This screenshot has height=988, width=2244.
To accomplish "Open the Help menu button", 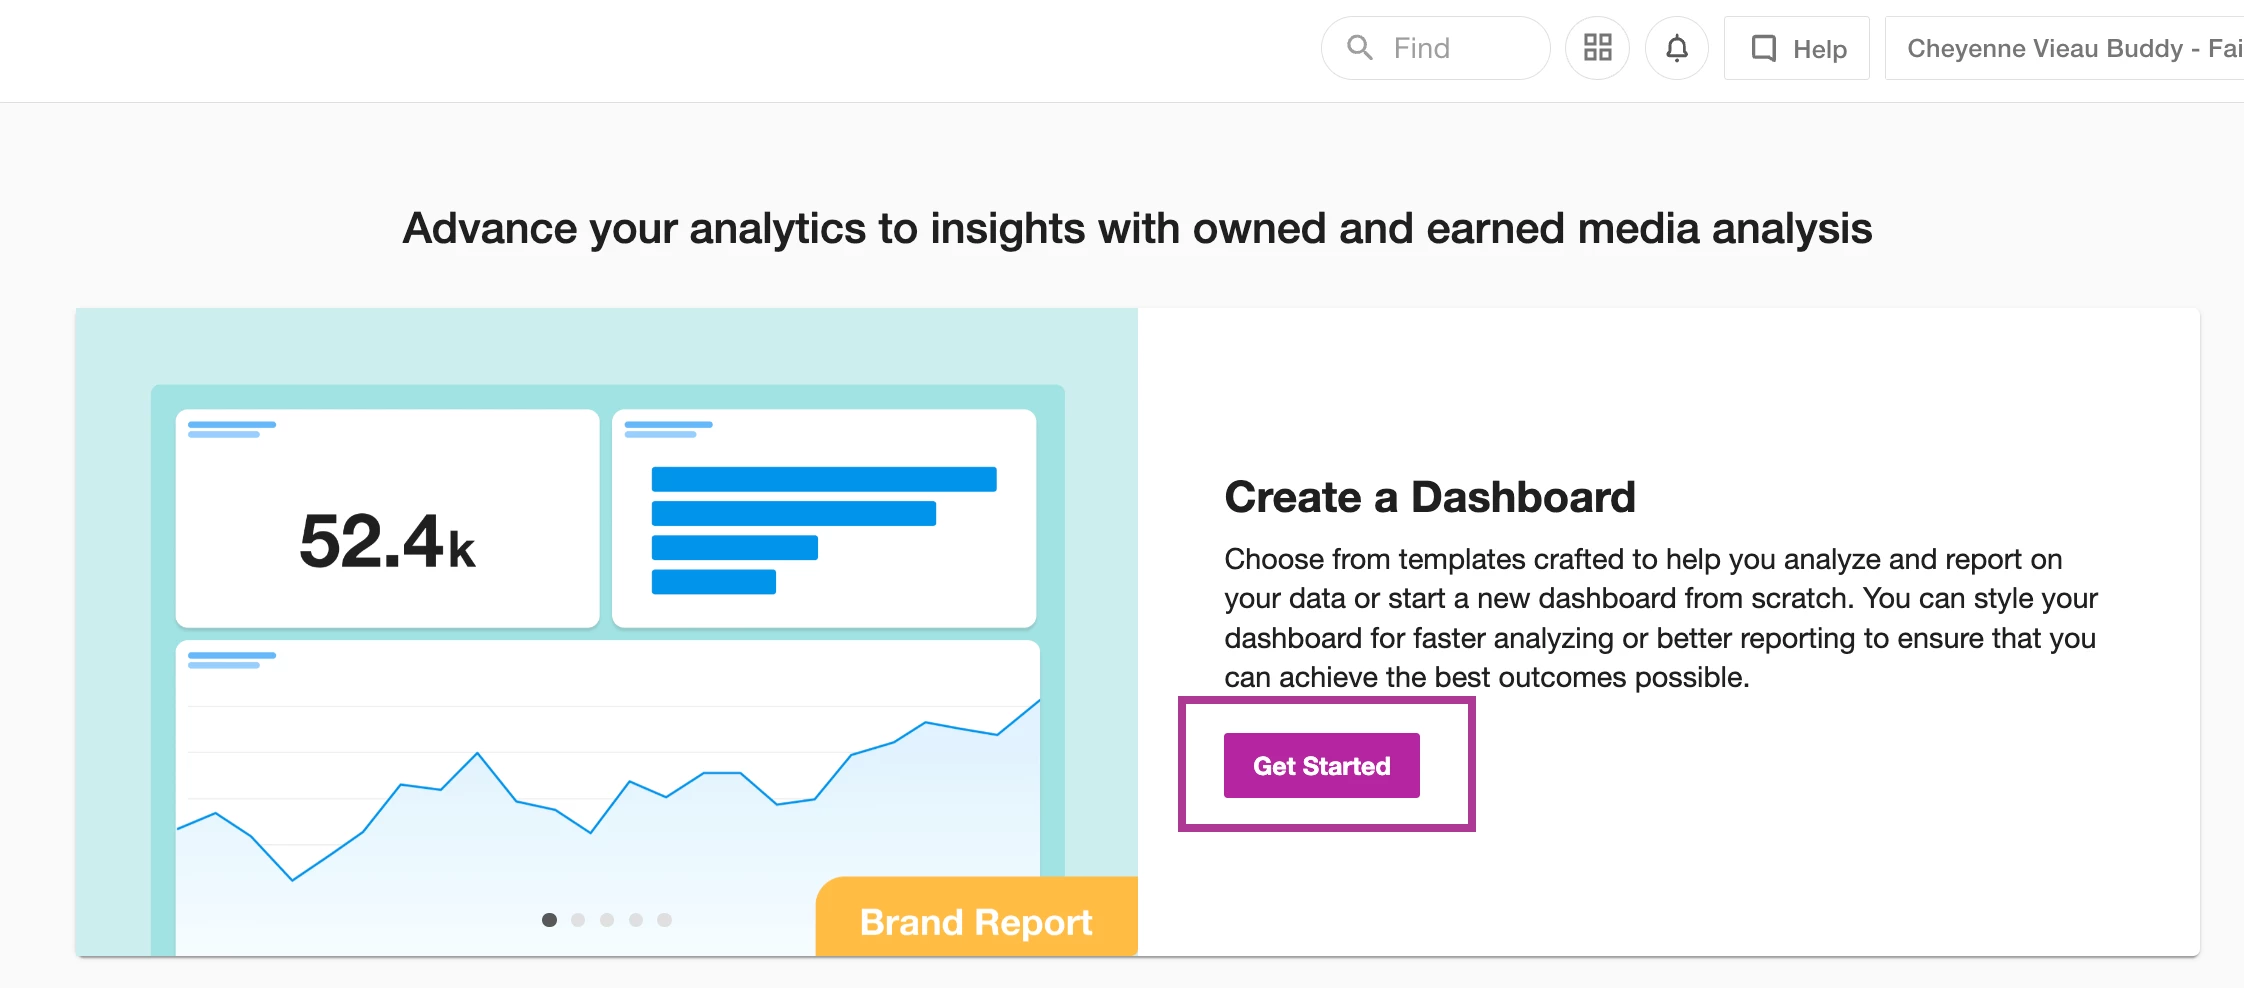I will point(1796,48).
